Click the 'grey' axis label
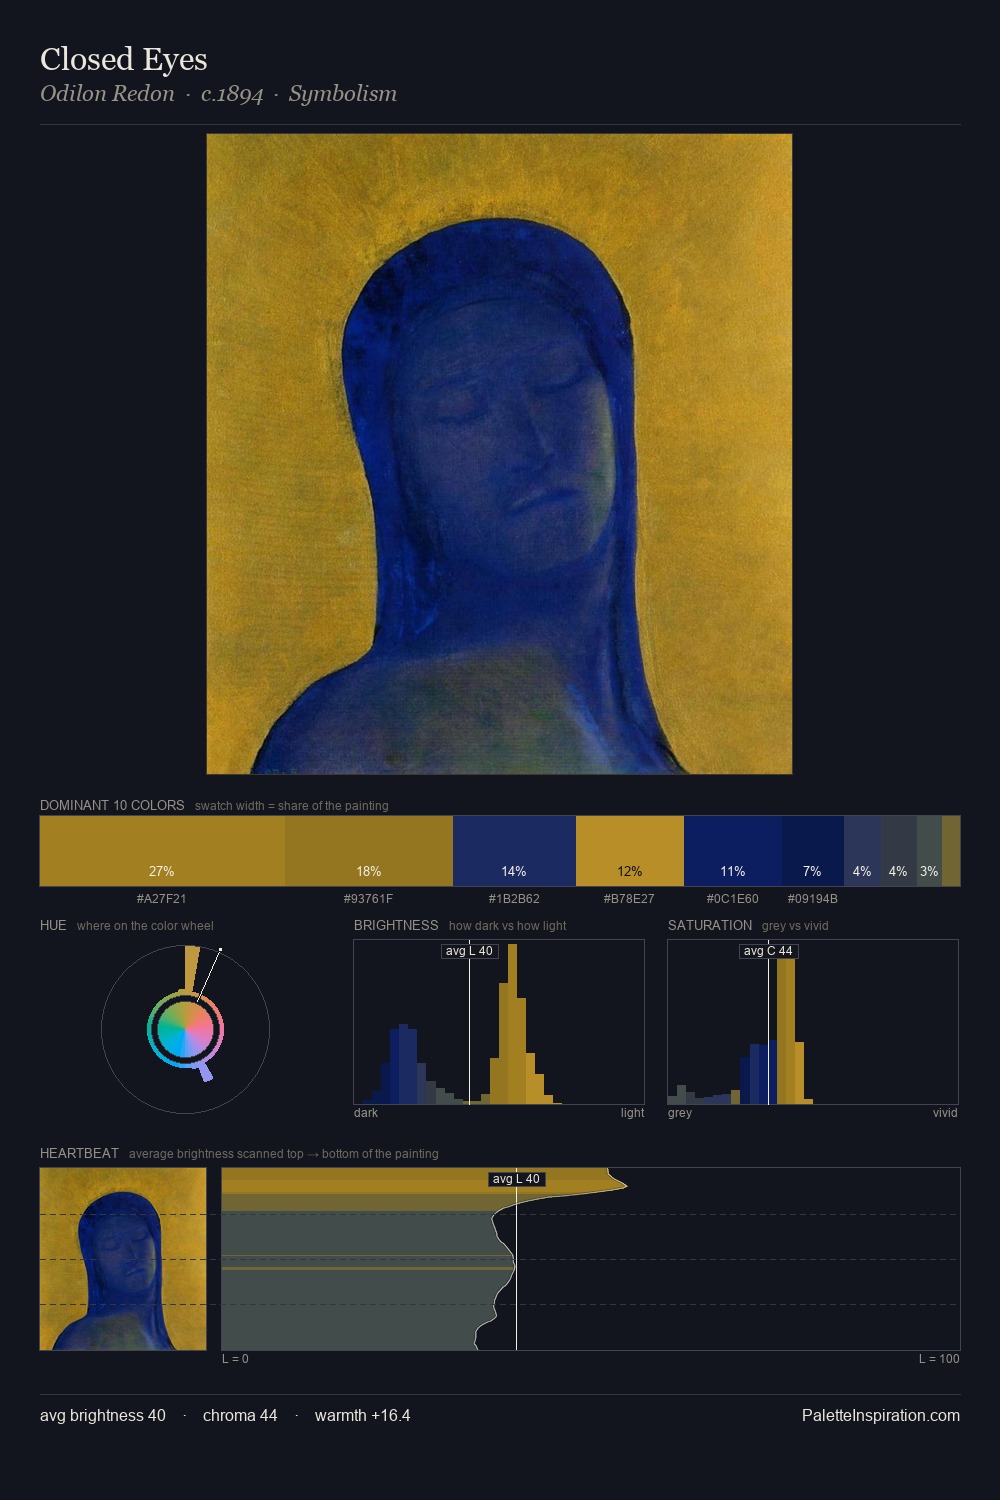Viewport: 1000px width, 1500px height. (x=680, y=1113)
